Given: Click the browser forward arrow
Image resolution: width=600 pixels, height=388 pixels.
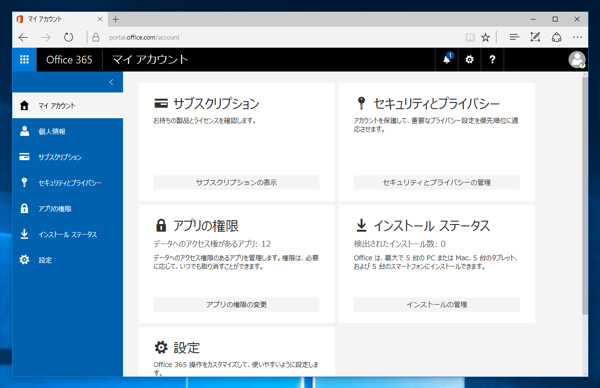Looking at the screenshot, I should (x=46, y=37).
